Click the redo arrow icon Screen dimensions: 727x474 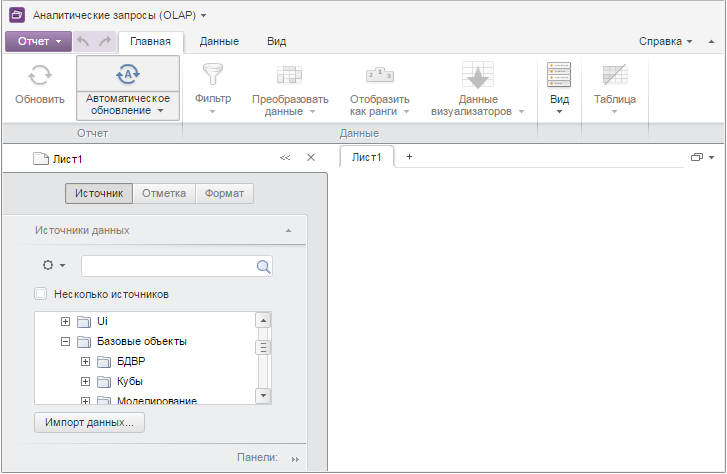coord(105,41)
